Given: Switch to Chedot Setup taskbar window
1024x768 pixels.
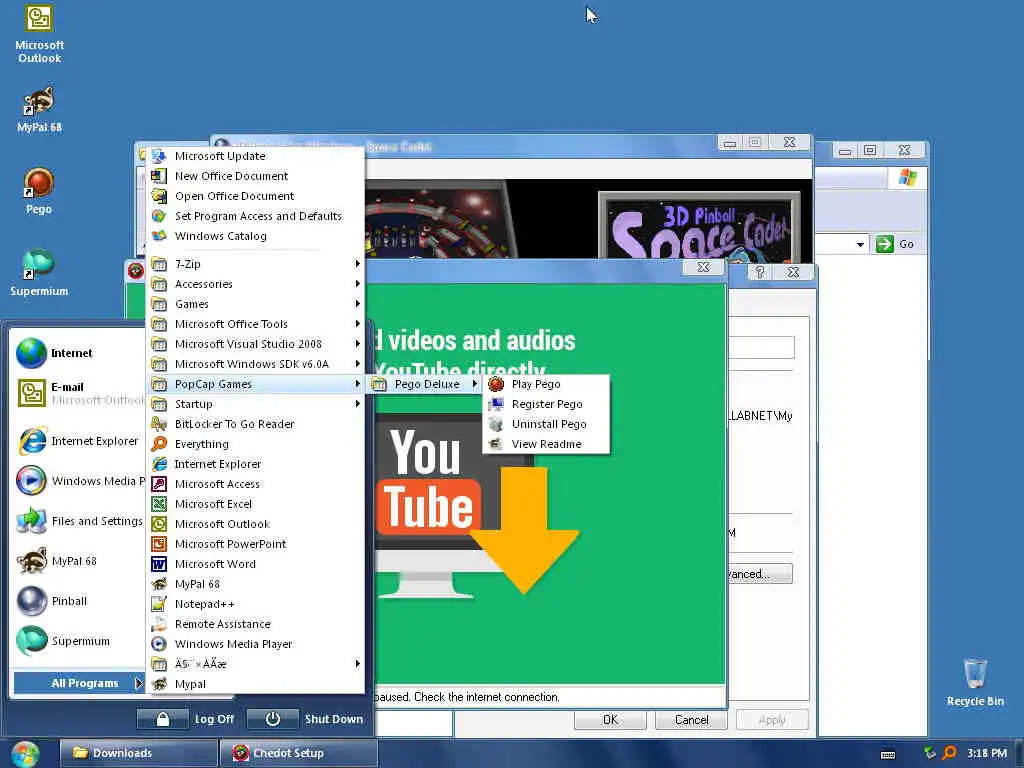Looking at the screenshot, I should tap(299, 753).
